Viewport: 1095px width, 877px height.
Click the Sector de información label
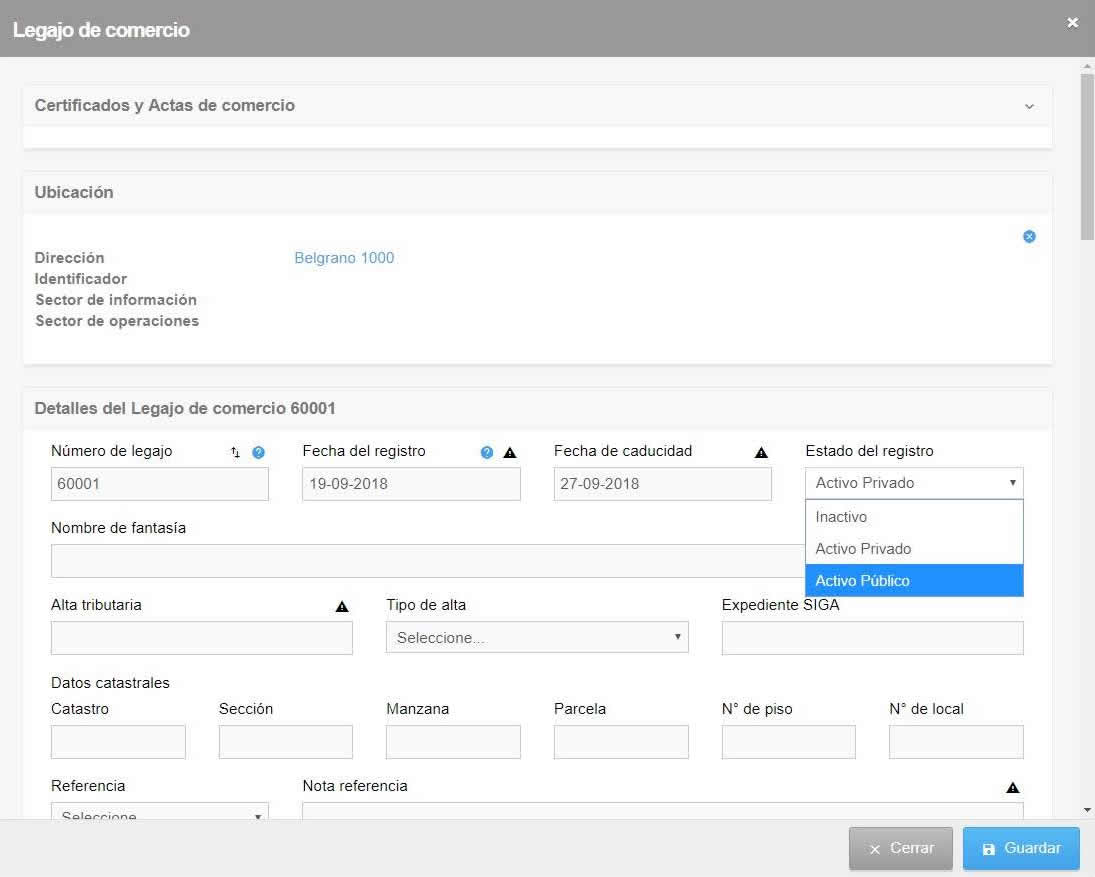click(x=116, y=300)
